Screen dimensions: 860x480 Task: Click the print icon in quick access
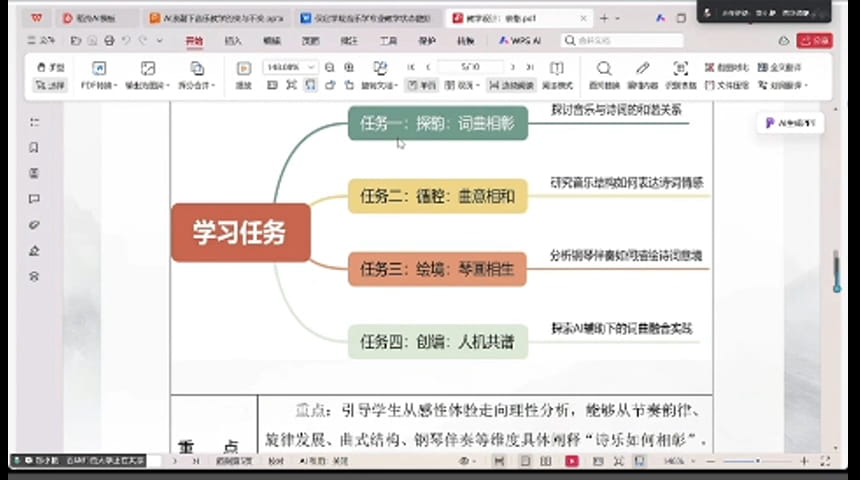pos(109,41)
